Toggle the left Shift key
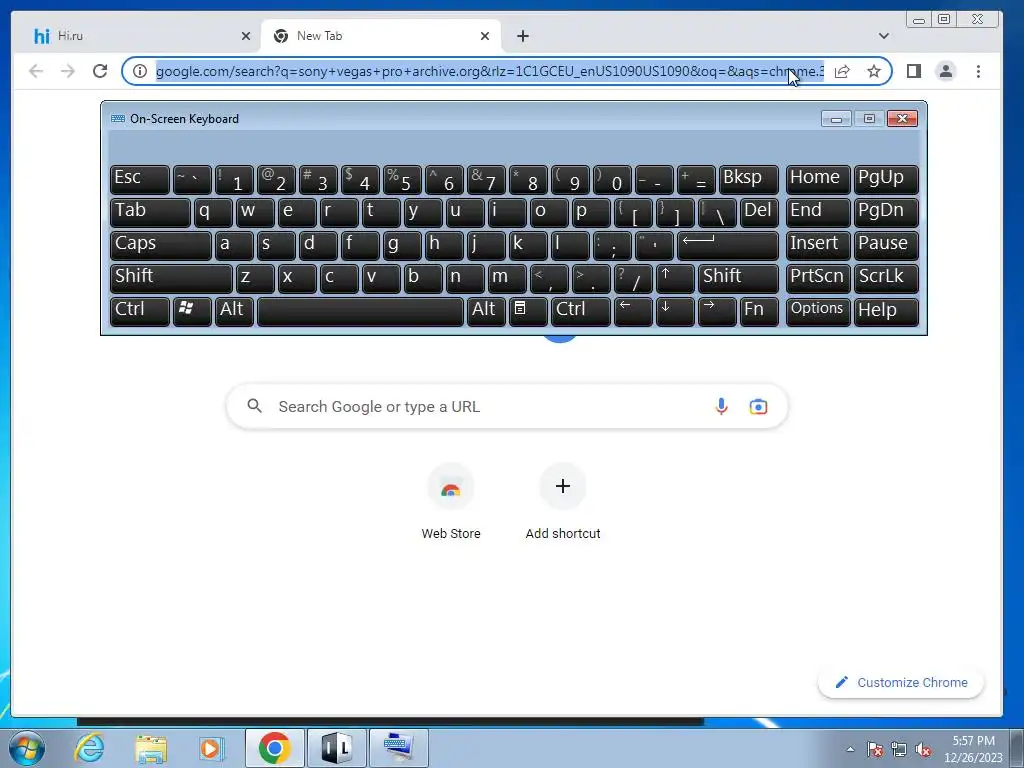 [171, 278]
